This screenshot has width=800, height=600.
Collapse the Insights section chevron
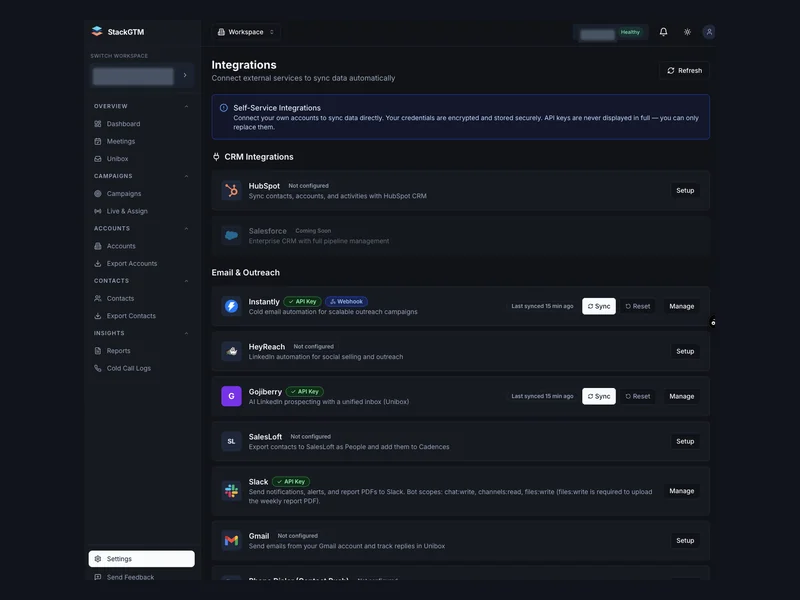pyautogui.click(x=186, y=333)
